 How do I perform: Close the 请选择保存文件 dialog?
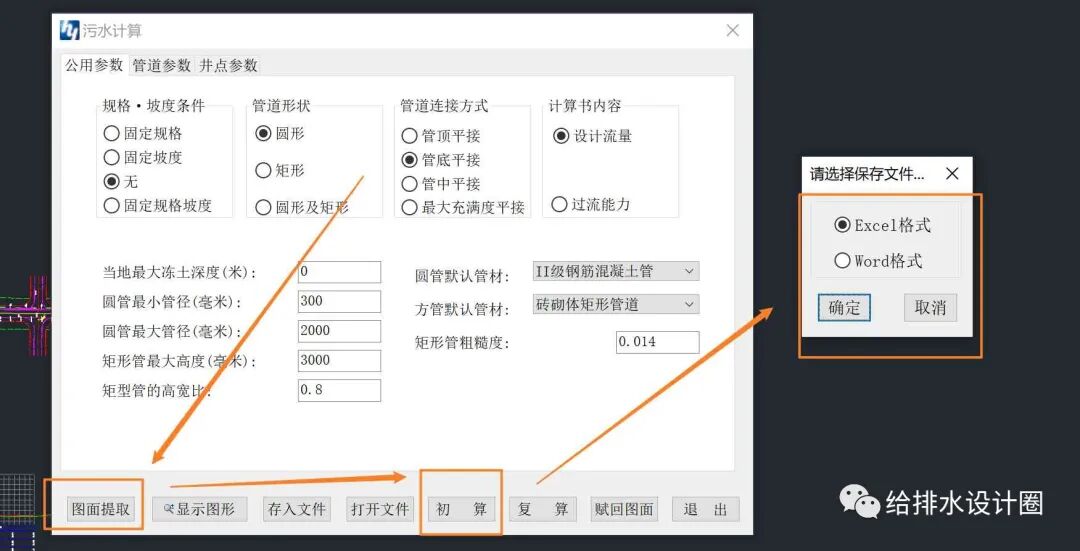tap(952, 174)
